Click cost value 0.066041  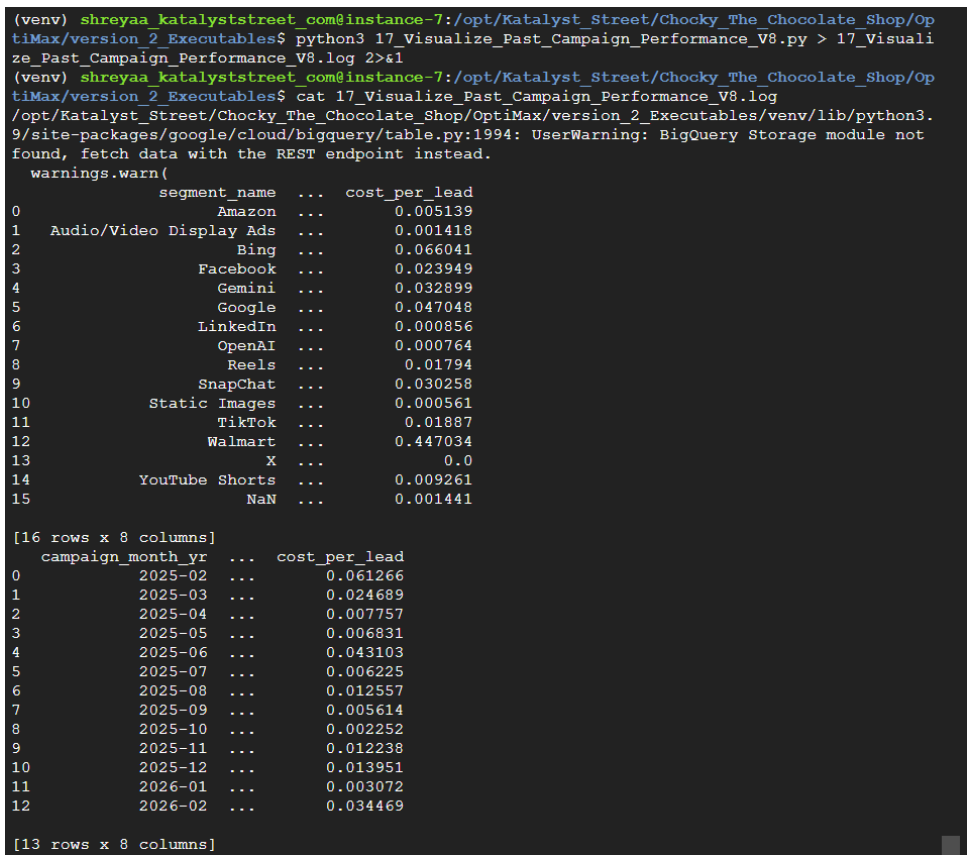click(433, 250)
